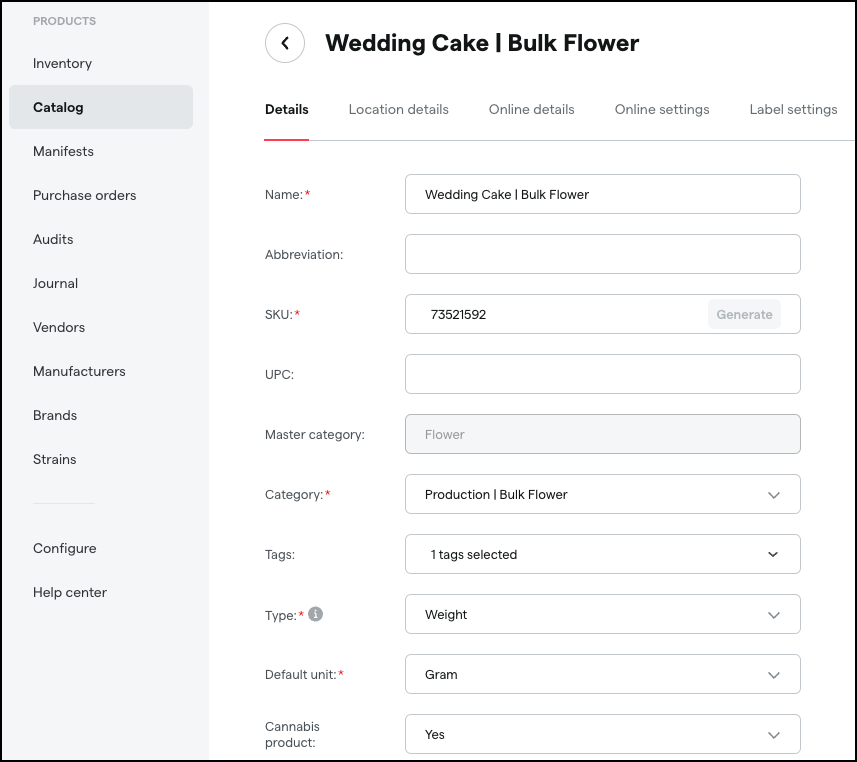Go to the Online settings tab
Viewport: 857px width, 762px height.
coord(661,109)
